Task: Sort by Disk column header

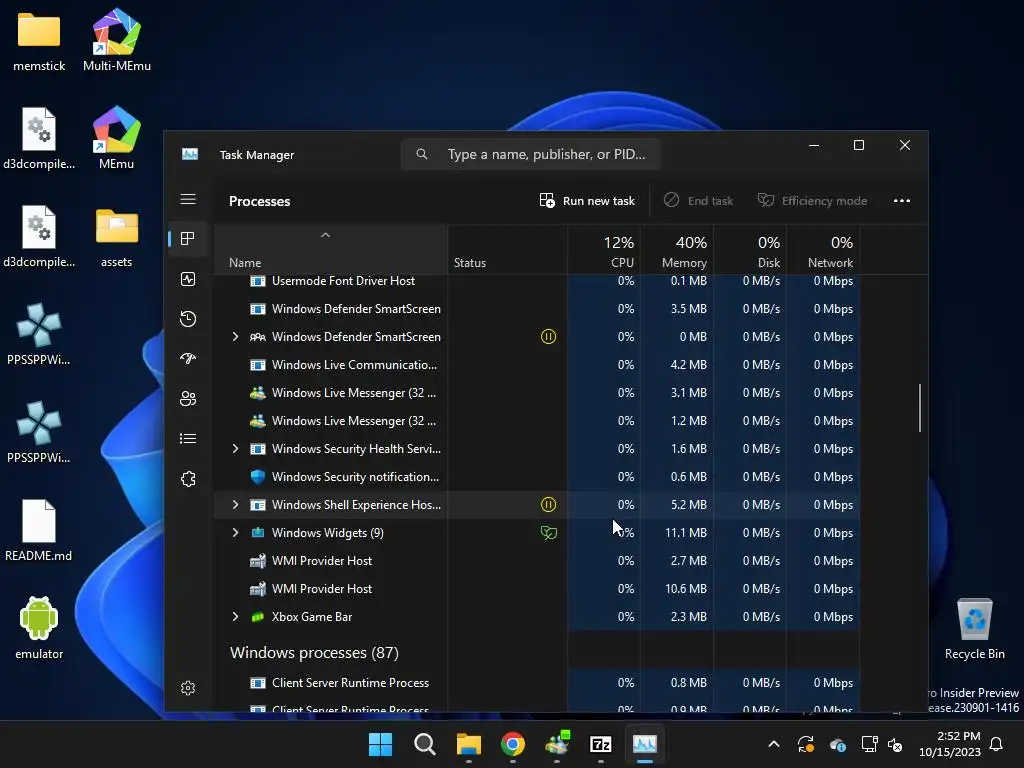Action: click(750, 250)
